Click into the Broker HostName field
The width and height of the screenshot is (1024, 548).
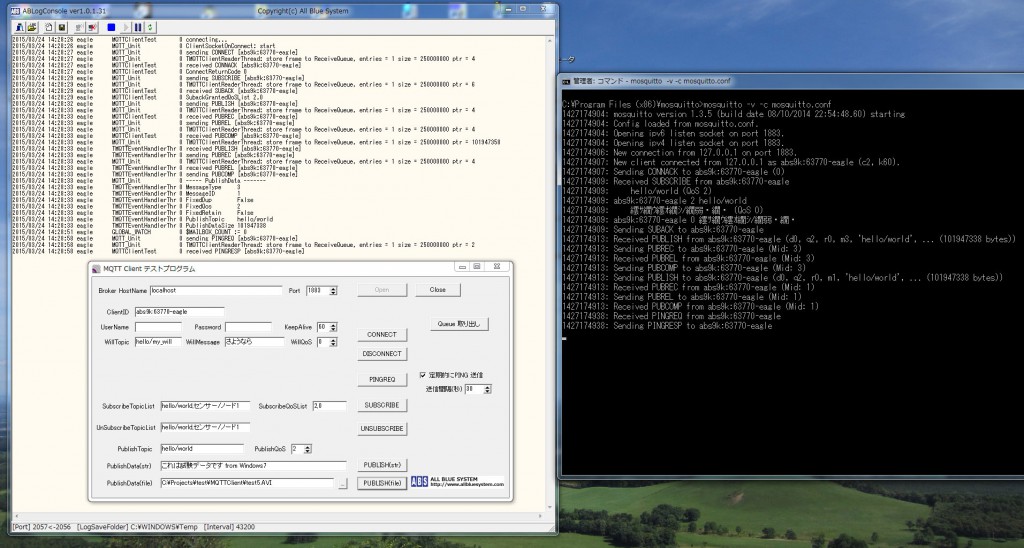pos(216,290)
